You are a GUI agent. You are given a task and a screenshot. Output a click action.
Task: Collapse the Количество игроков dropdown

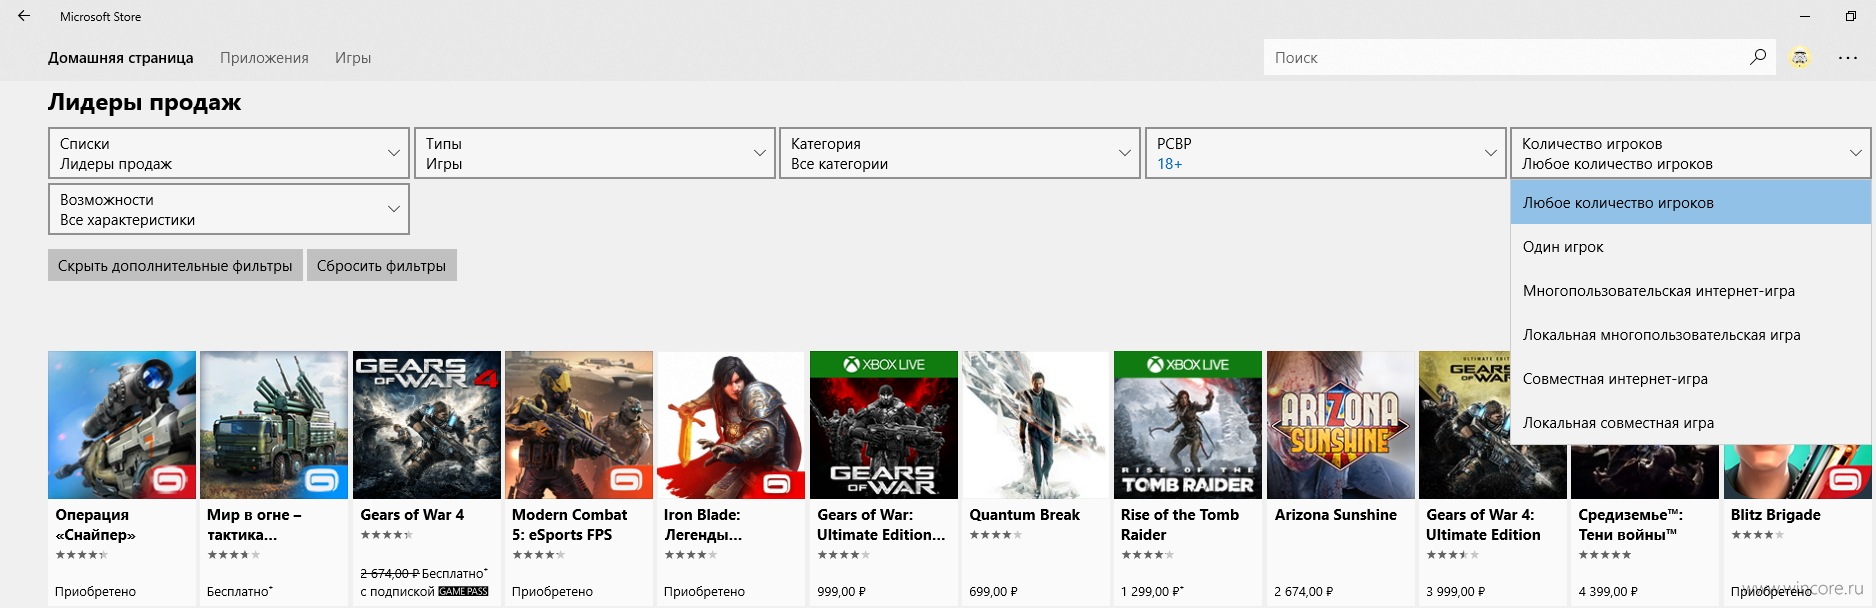pyautogui.click(x=1691, y=153)
